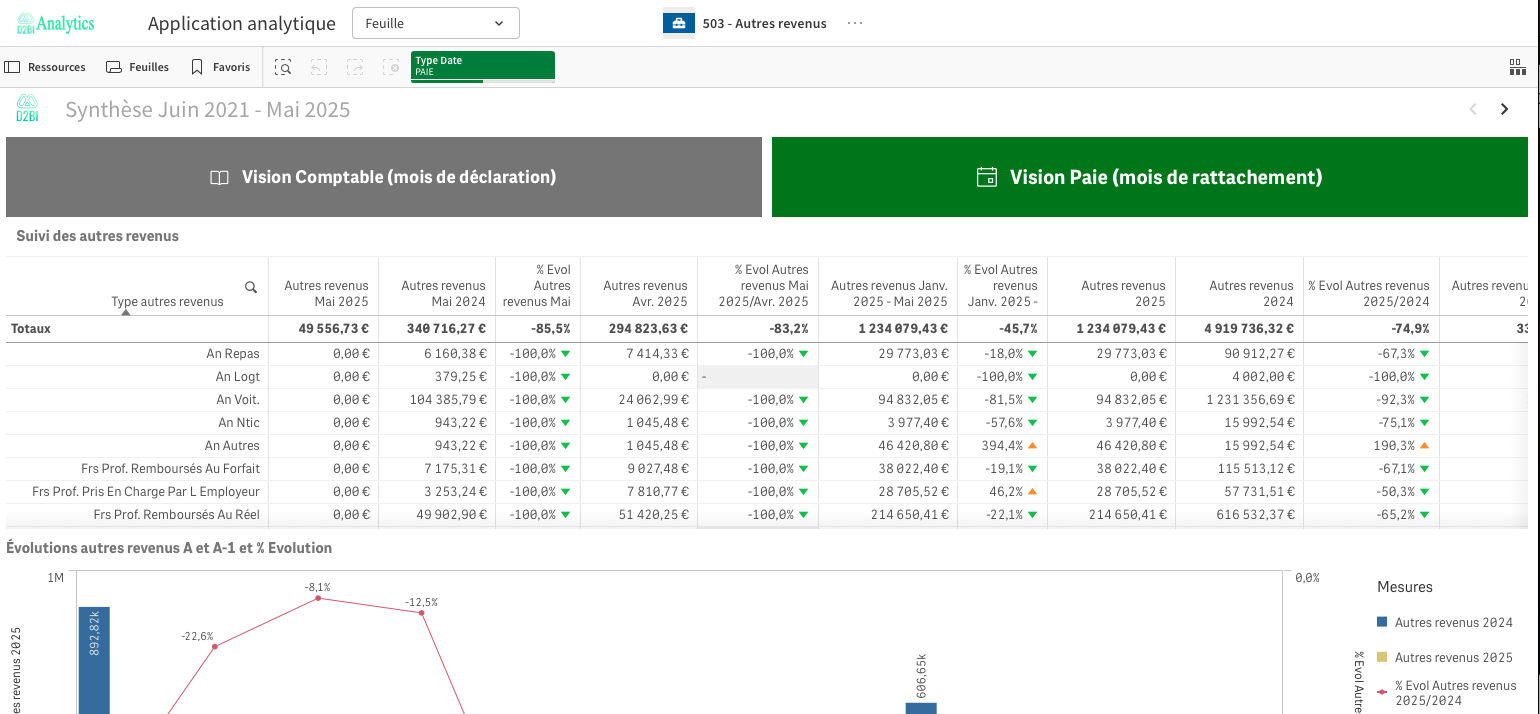Image resolution: width=1540 pixels, height=714 pixels.
Task: Toggle Autres revenus 2024 blue legend swatch
Action: pos(1382,622)
